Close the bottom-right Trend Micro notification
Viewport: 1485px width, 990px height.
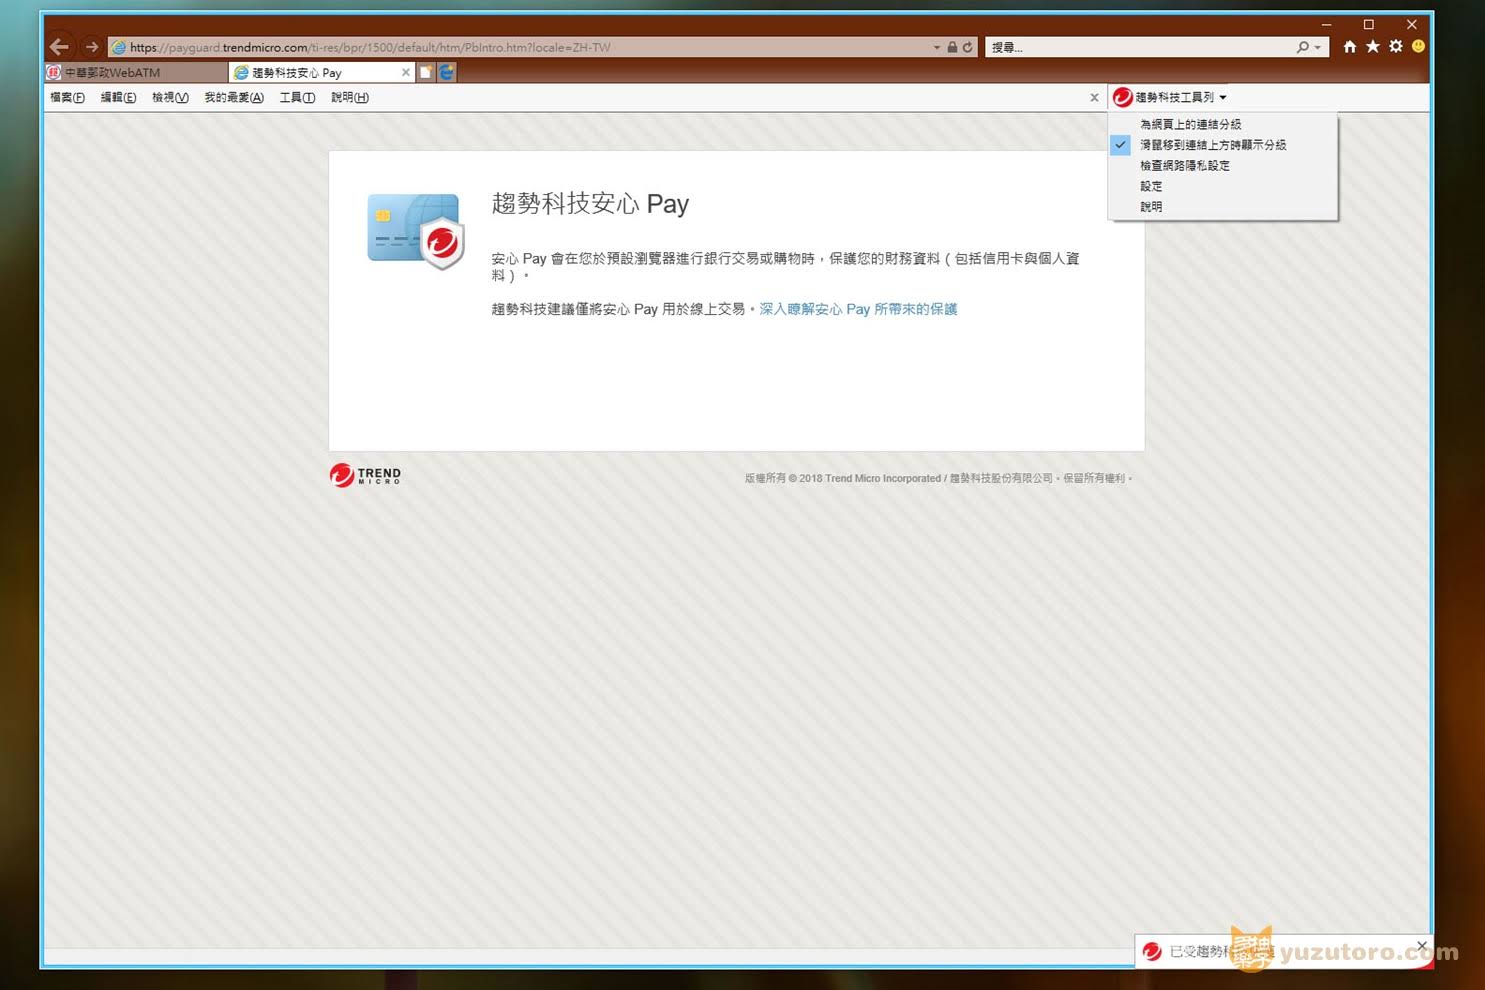coord(1421,945)
